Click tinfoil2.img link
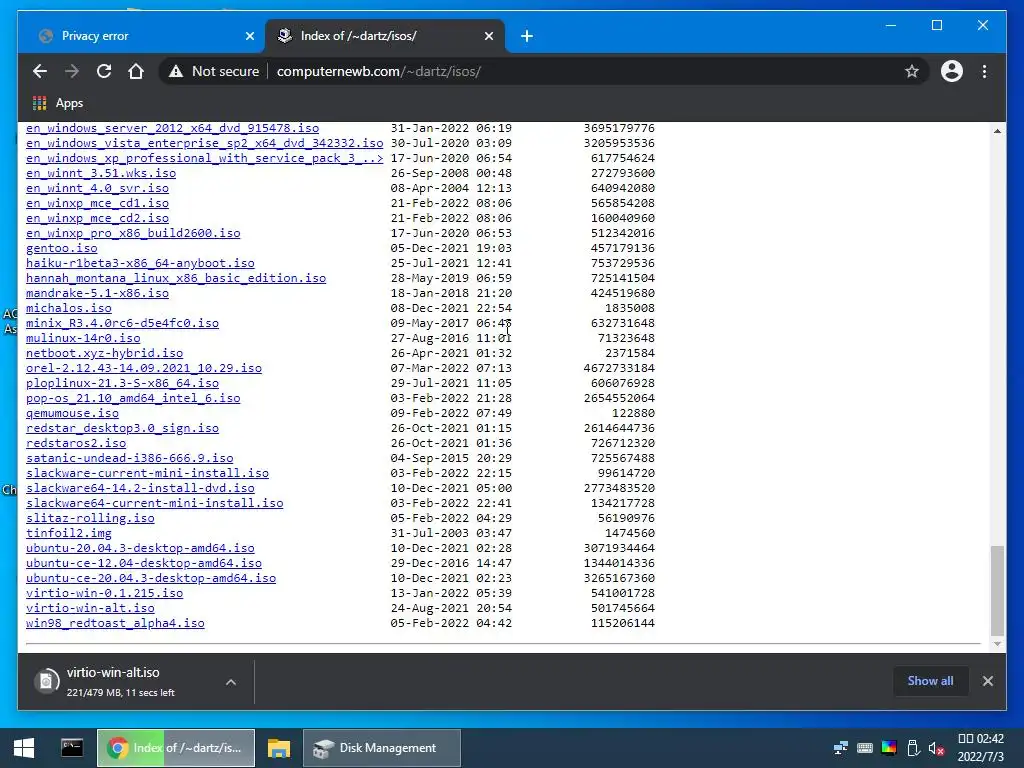Viewport: 1024px width, 768px height. [x=69, y=534]
